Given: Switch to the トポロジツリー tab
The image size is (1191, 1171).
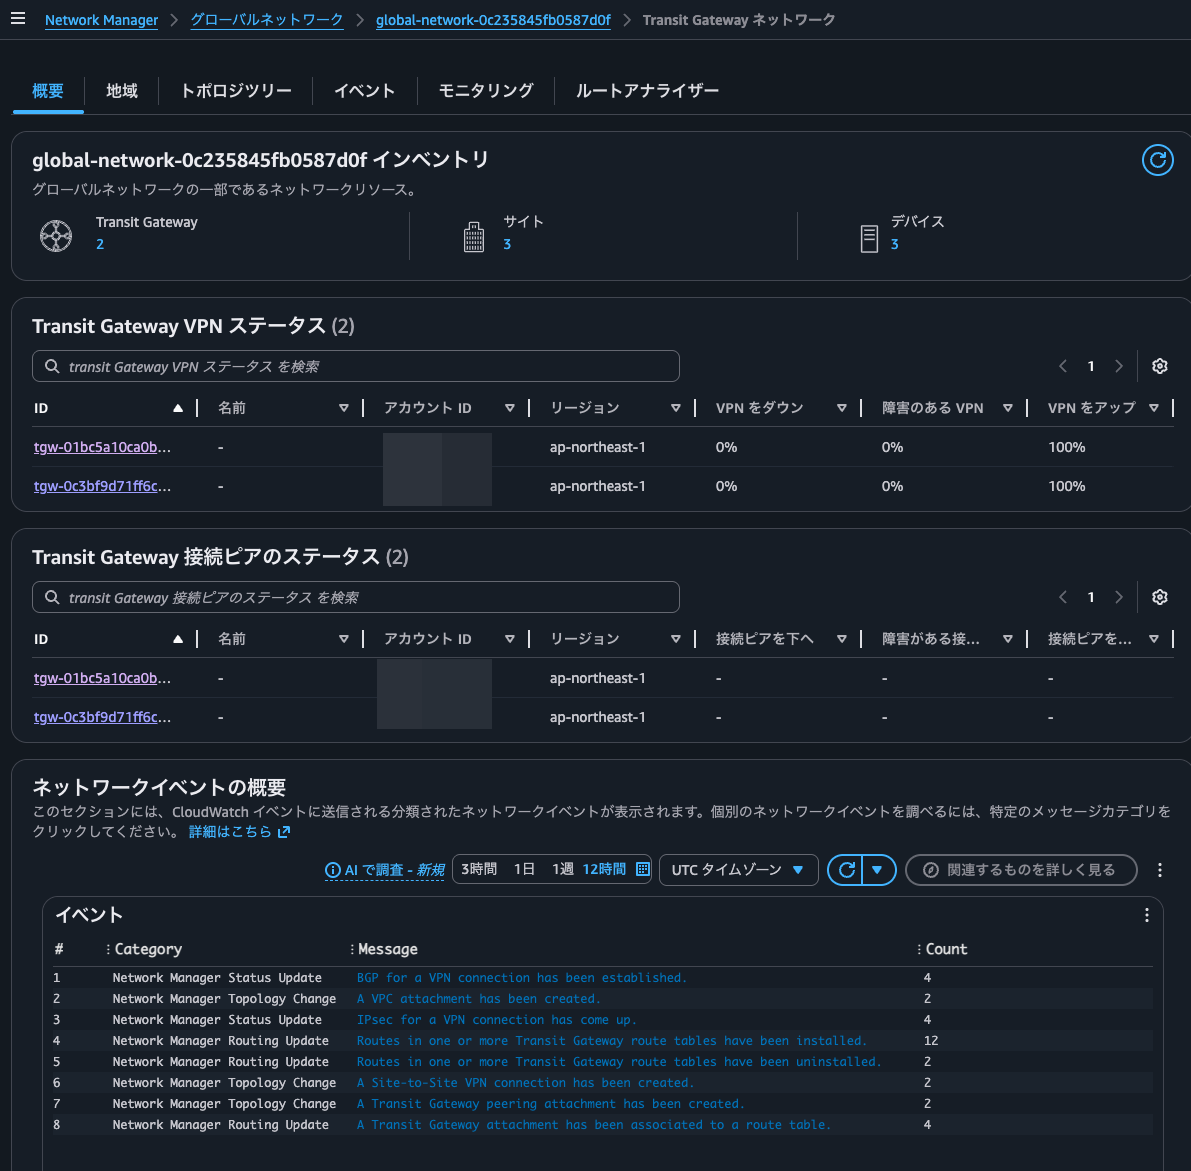Looking at the screenshot, I should (235, 91).
